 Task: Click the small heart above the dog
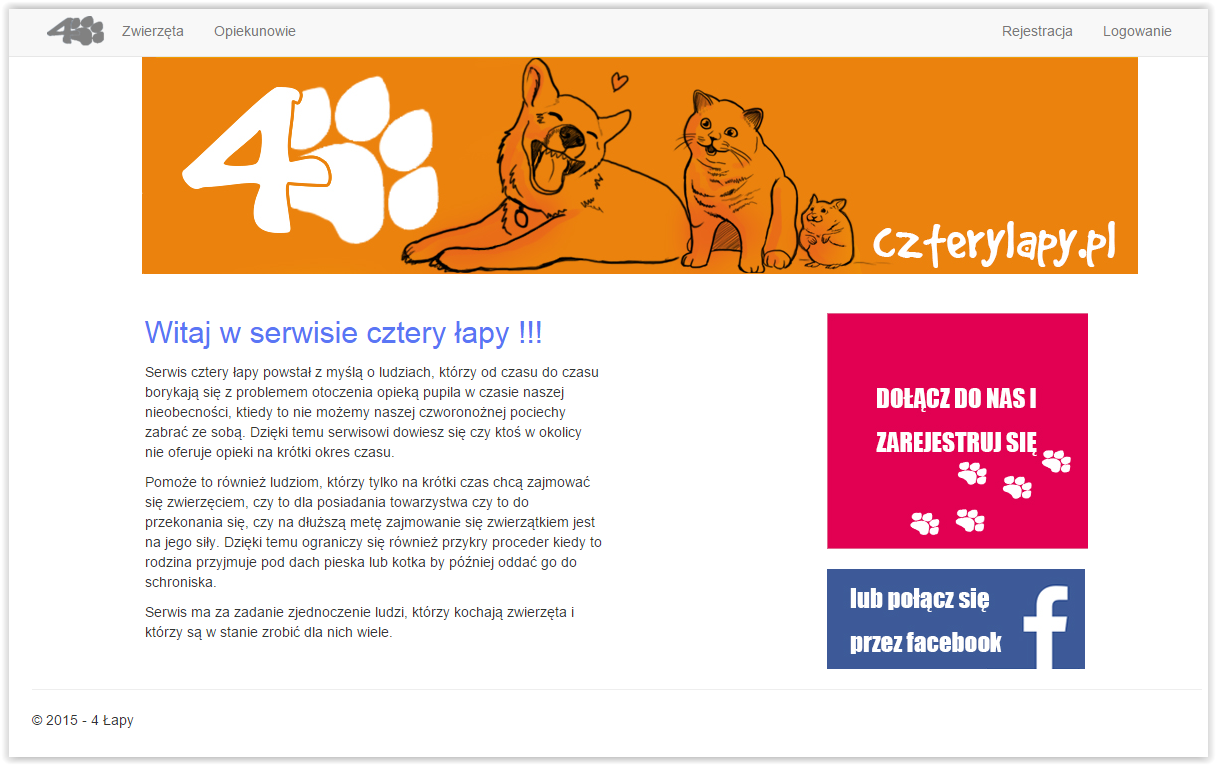pos(620,80)
